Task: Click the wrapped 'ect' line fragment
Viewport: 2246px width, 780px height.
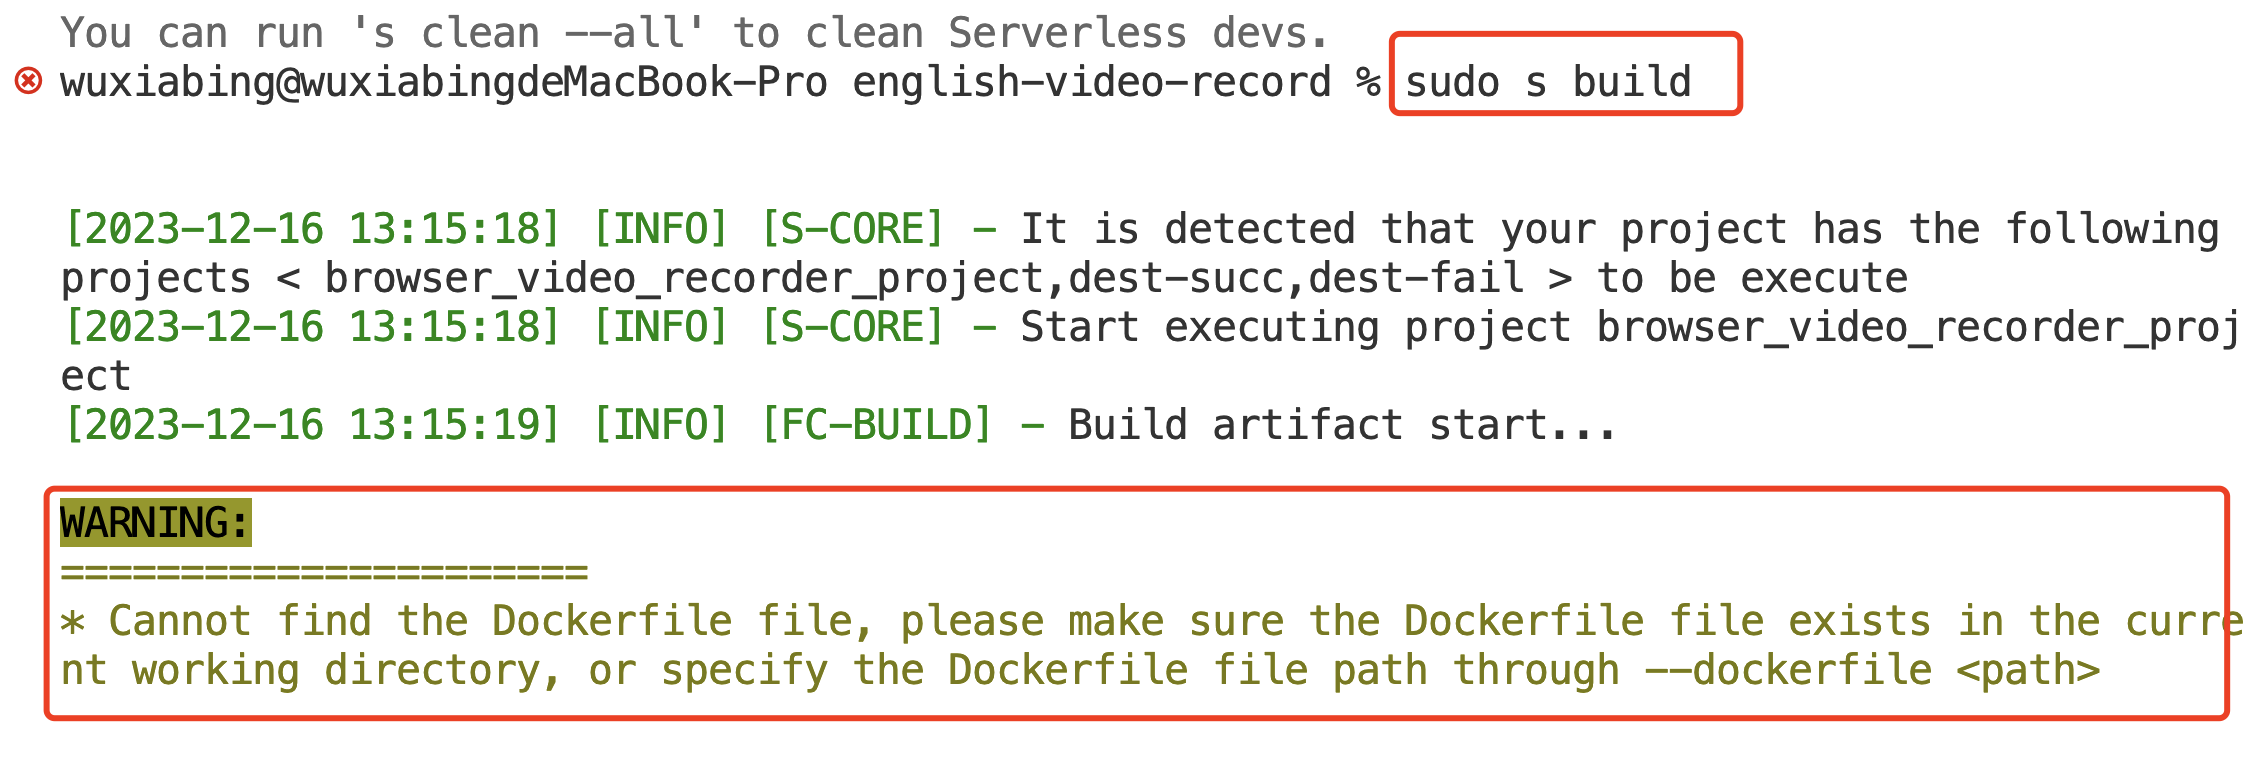Action: pyautogui.click(x=96, y=376)
